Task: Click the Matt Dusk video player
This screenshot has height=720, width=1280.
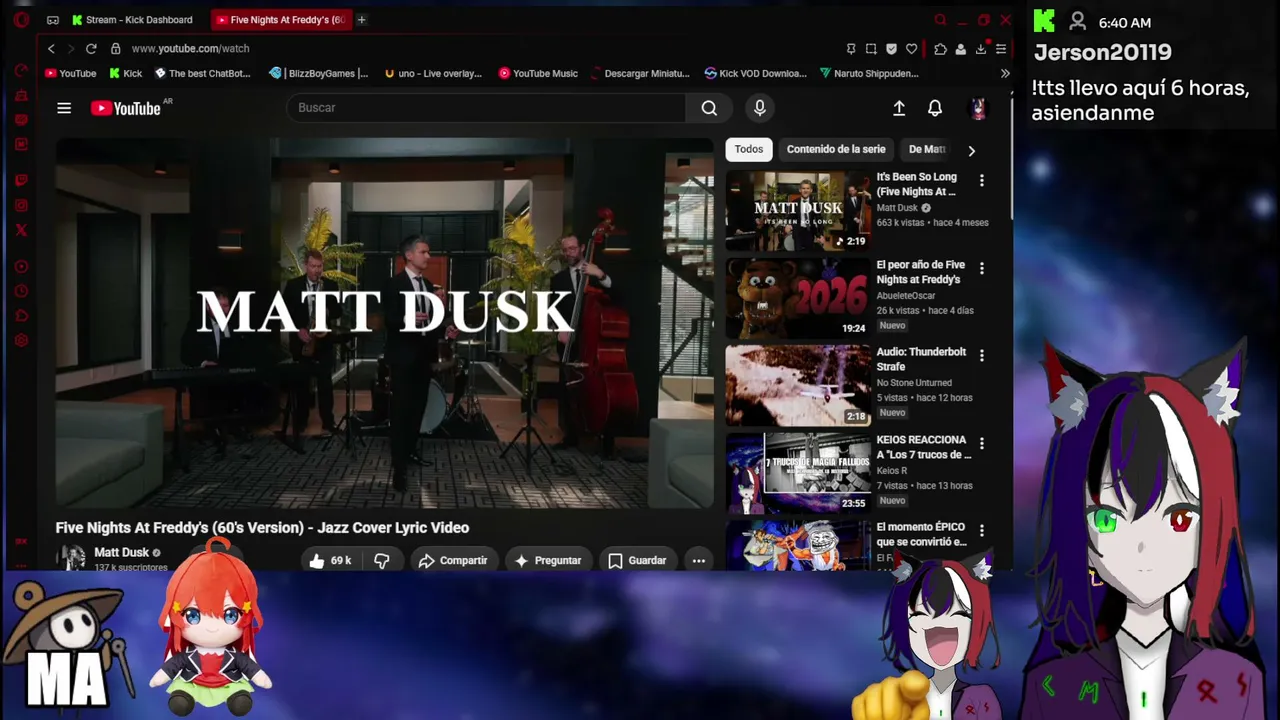Action: (385, 322)
